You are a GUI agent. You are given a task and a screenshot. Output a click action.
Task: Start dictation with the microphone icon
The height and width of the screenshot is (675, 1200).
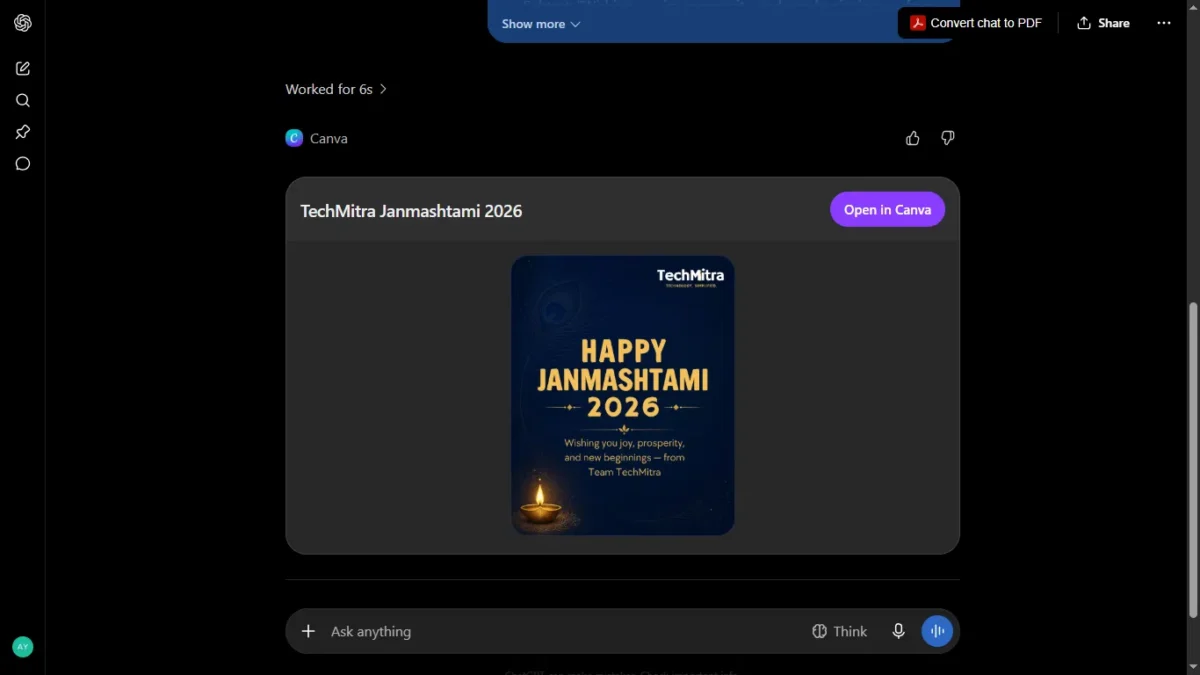click(899, 631)
